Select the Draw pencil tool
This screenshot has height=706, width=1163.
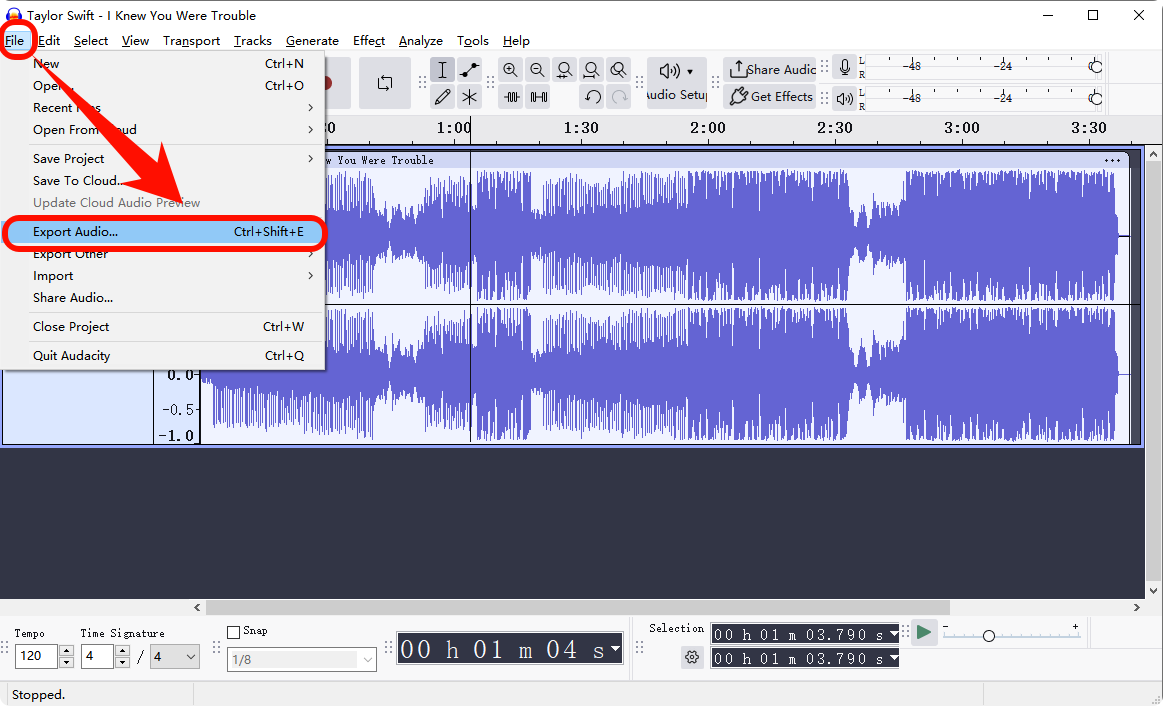(x=442, y=96)
